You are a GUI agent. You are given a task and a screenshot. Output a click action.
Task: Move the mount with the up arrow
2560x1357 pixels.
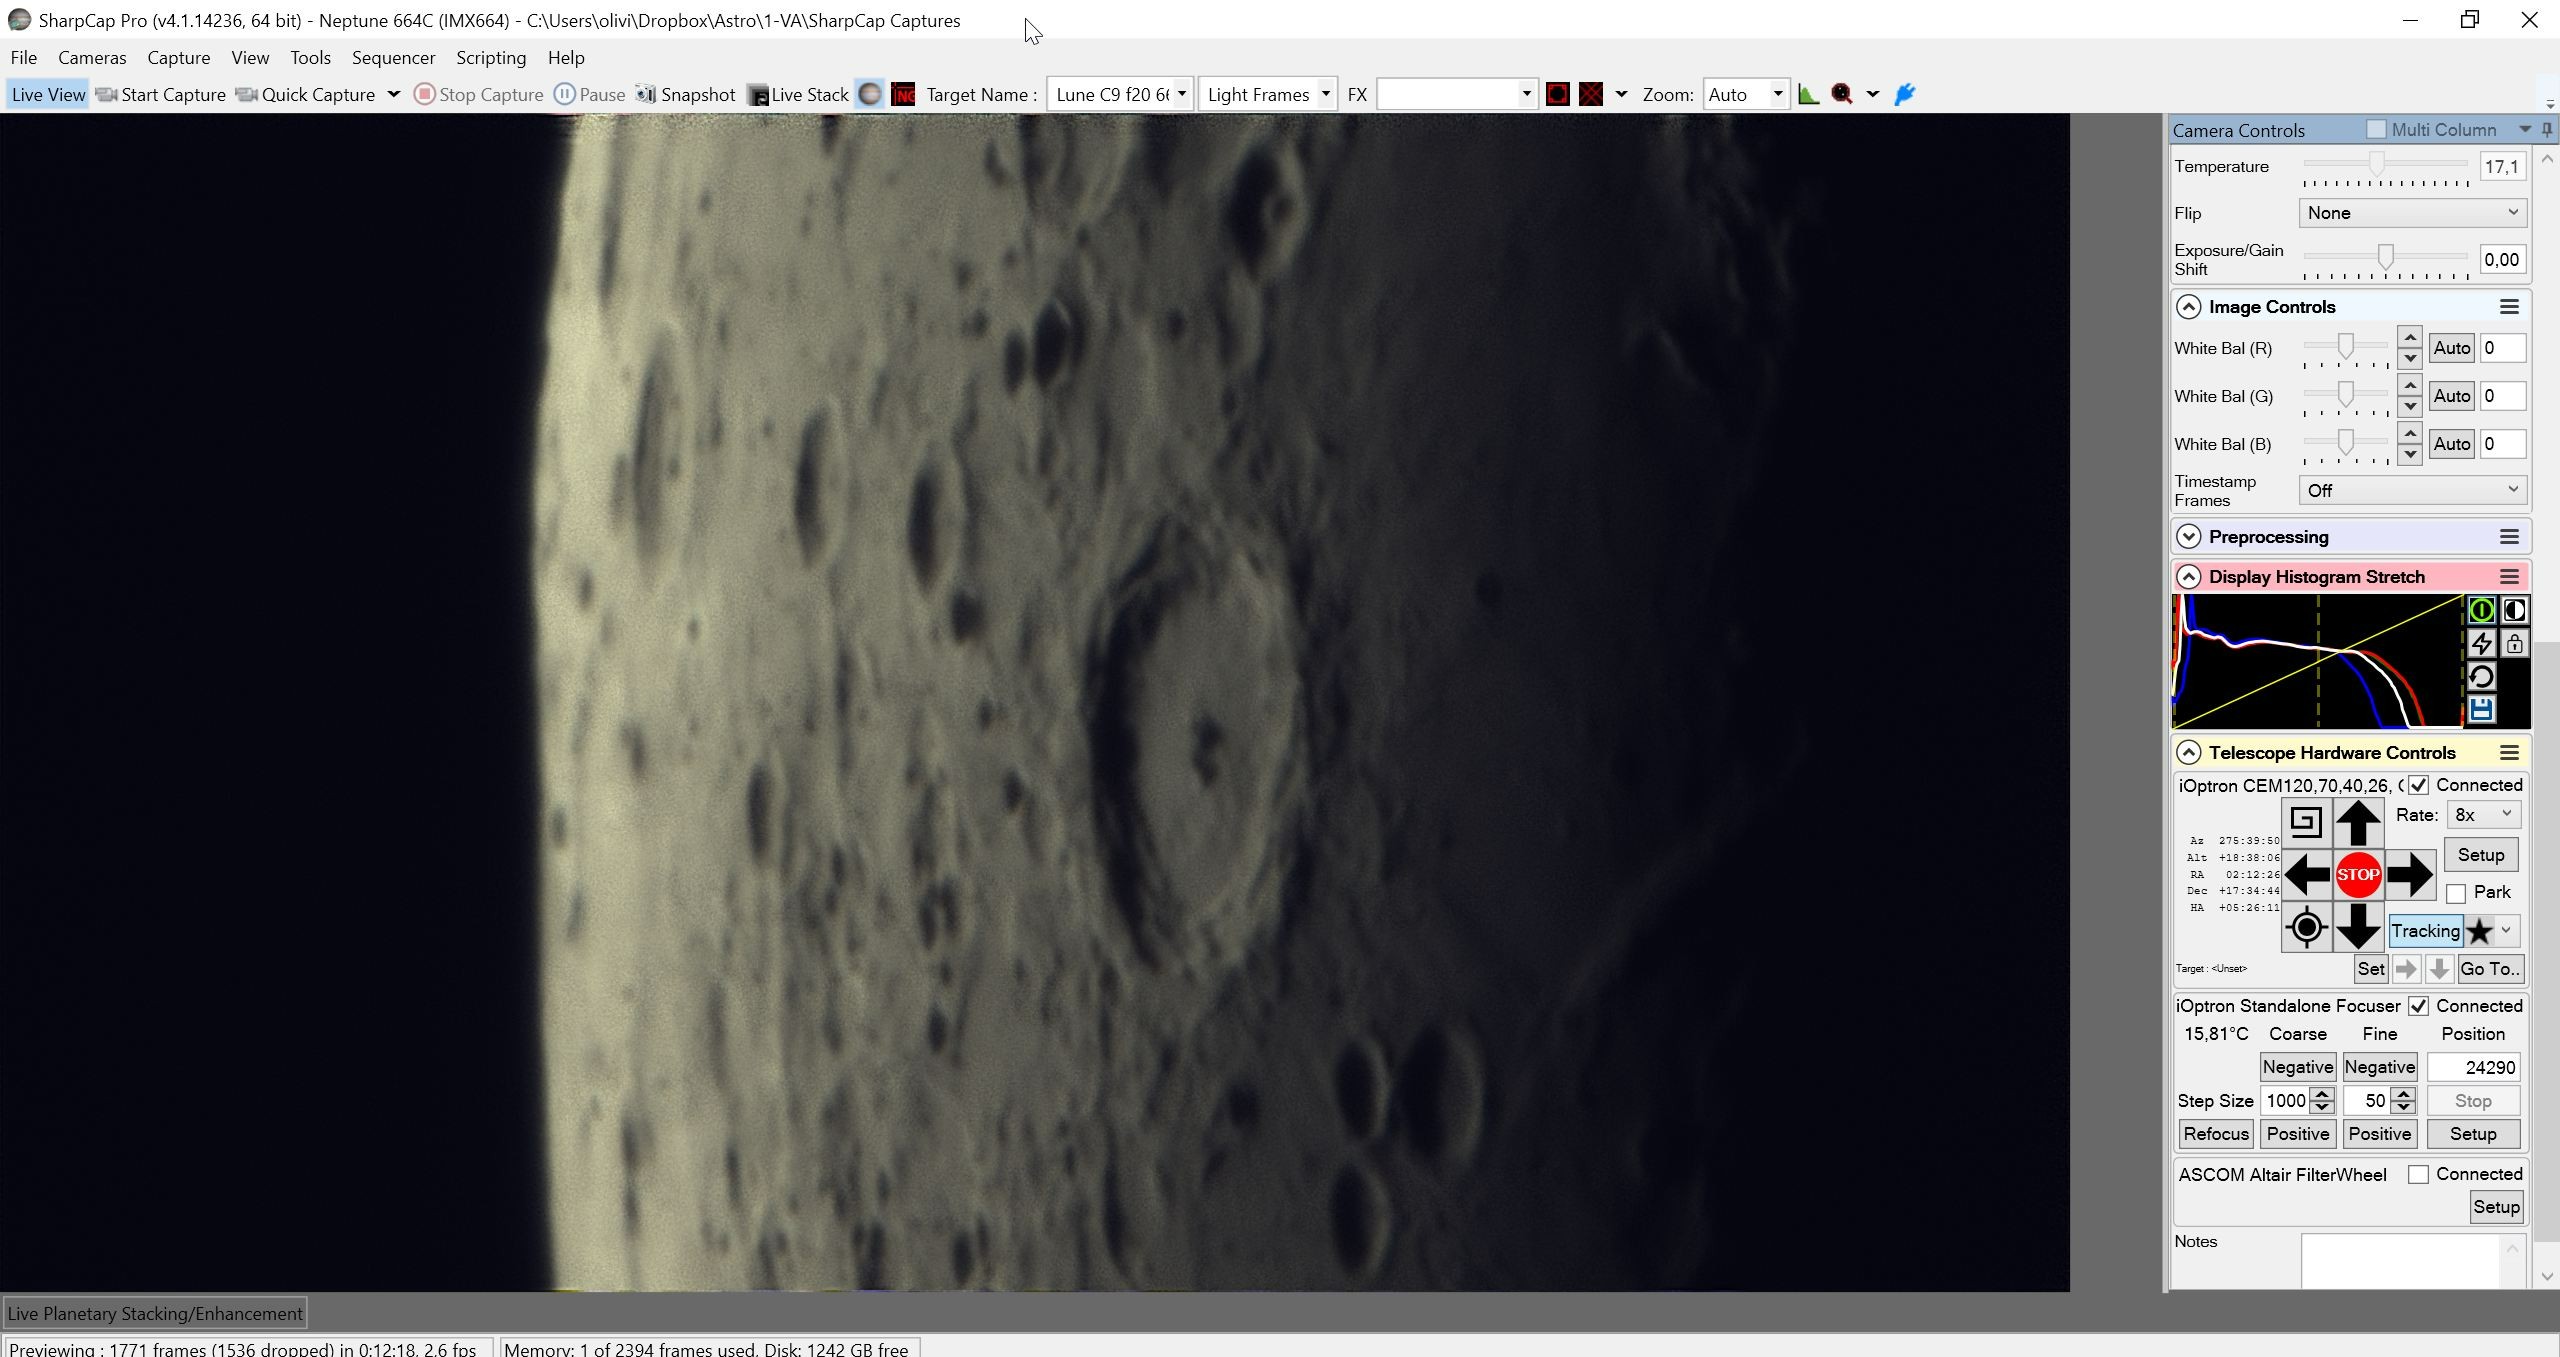tap(2358, 822)
